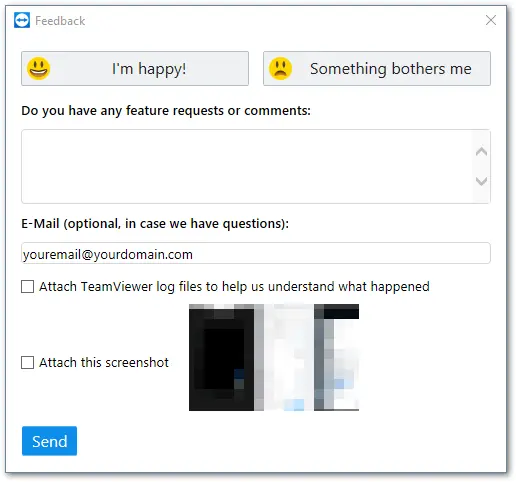The image size is (516, 482).
Task: Click the happy smiley face icon
Action: [39, 69]
